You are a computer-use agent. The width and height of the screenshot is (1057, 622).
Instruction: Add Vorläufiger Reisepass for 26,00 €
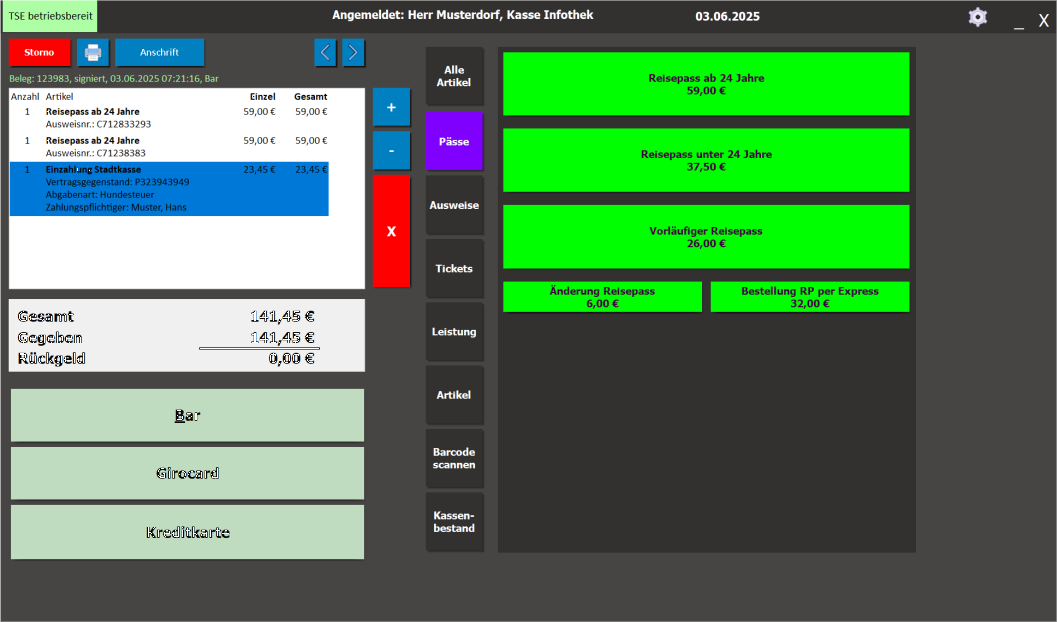705,237
